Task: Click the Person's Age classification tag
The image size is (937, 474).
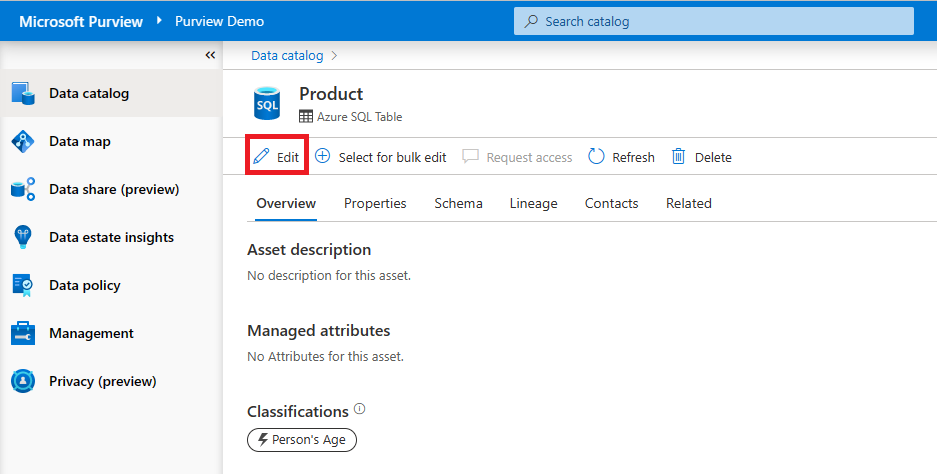Action: [302, 439]
